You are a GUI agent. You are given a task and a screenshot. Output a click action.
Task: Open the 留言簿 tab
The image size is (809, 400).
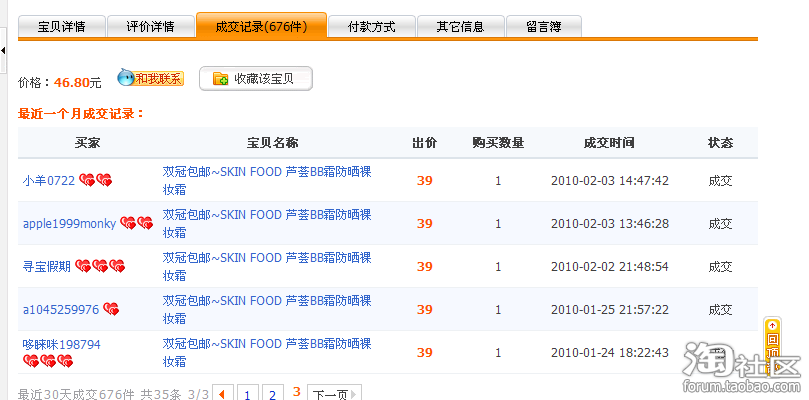pos(544,27)
